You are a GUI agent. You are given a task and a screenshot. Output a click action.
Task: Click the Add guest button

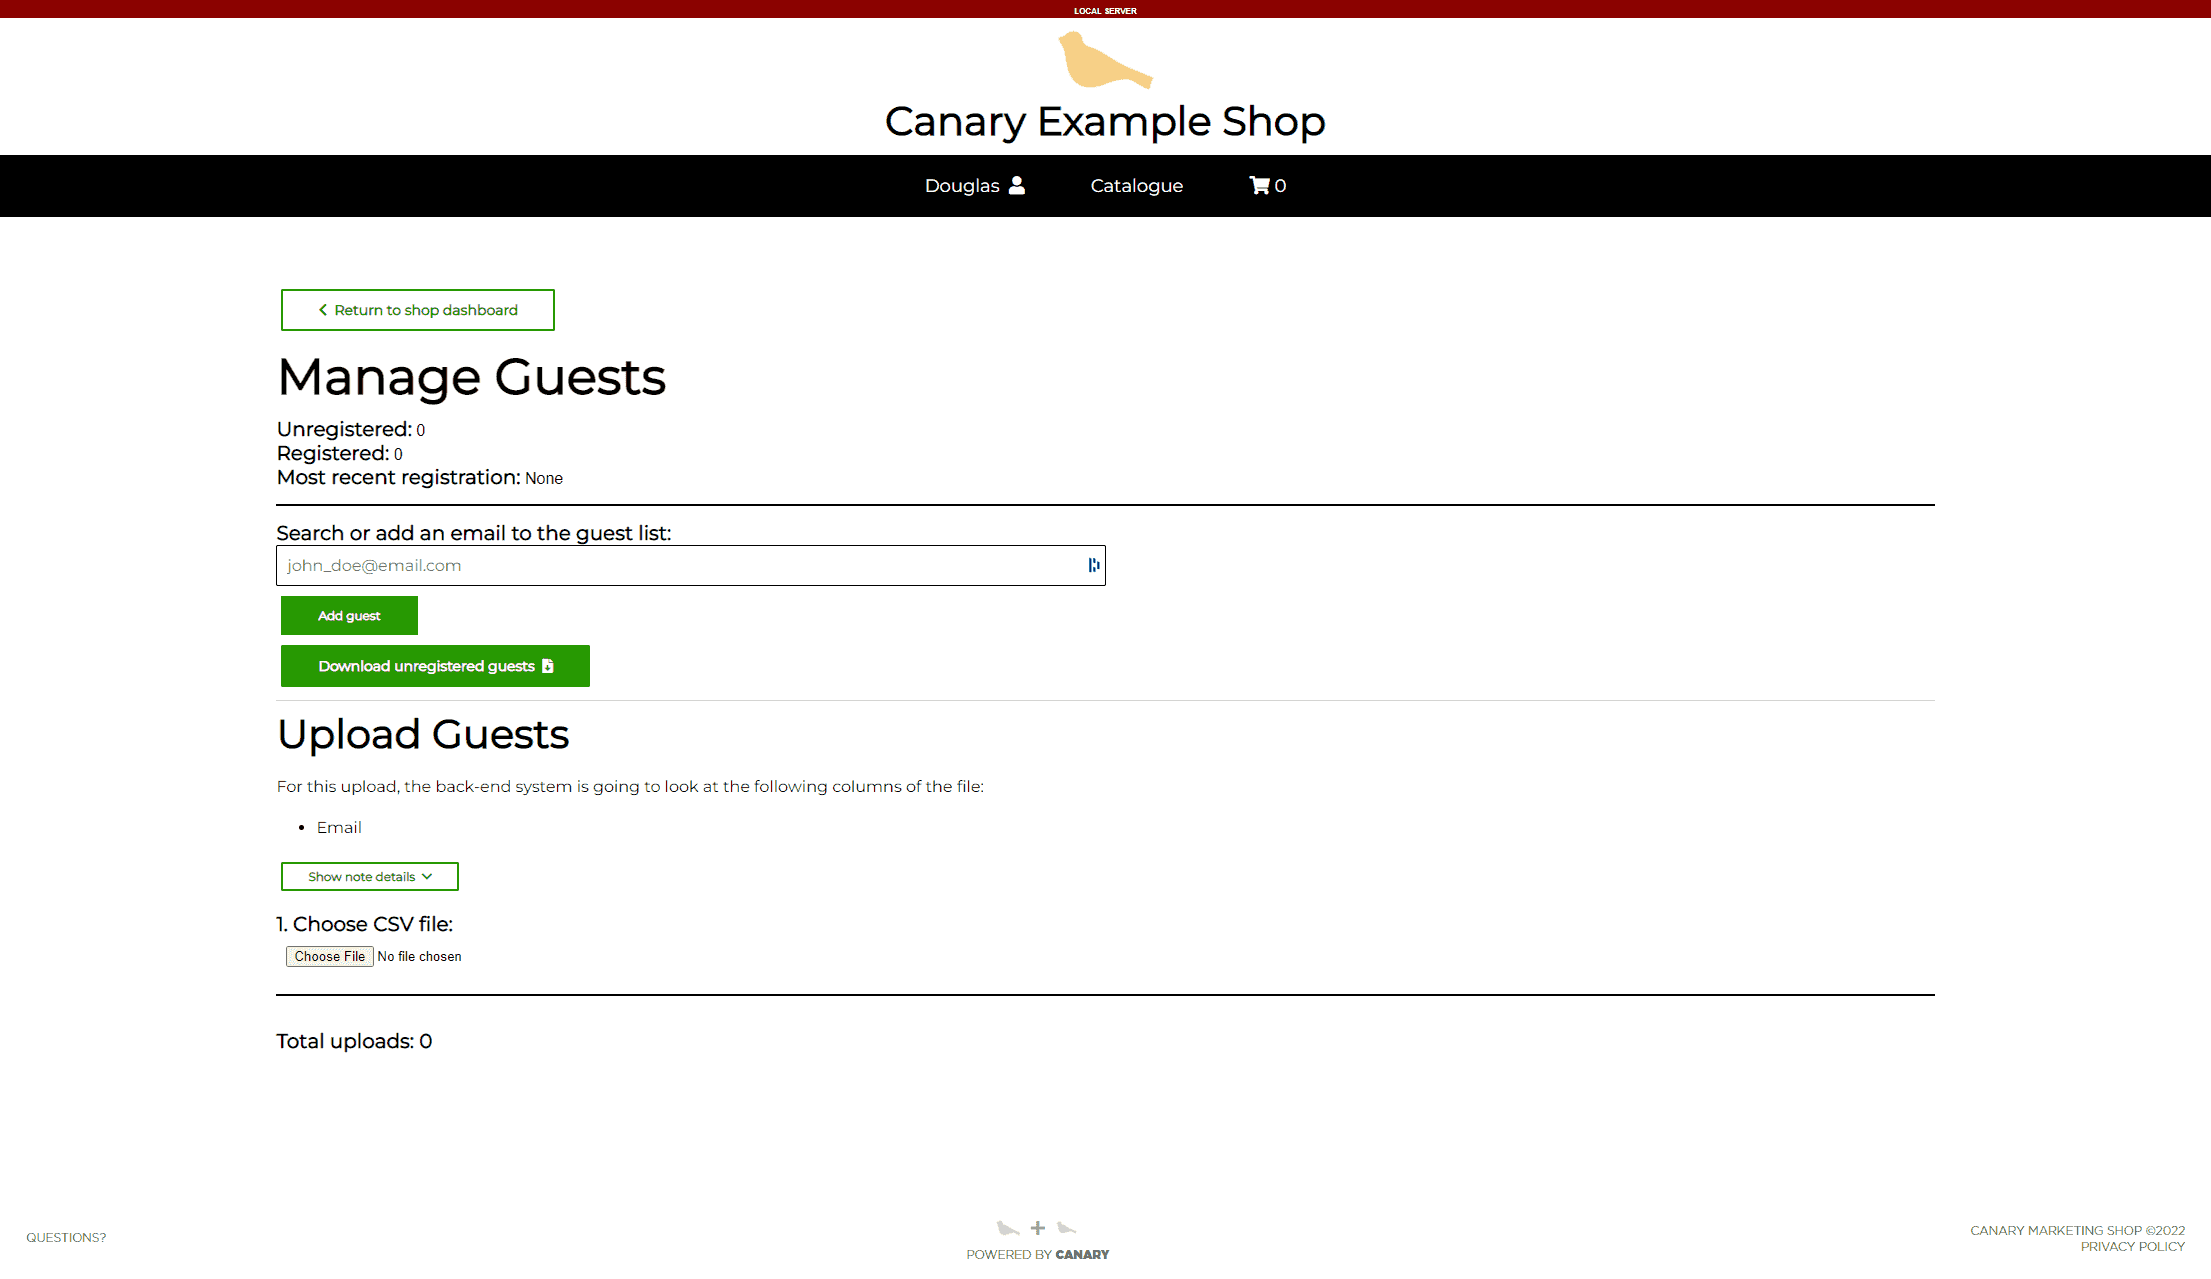click(x=348, y=615)
